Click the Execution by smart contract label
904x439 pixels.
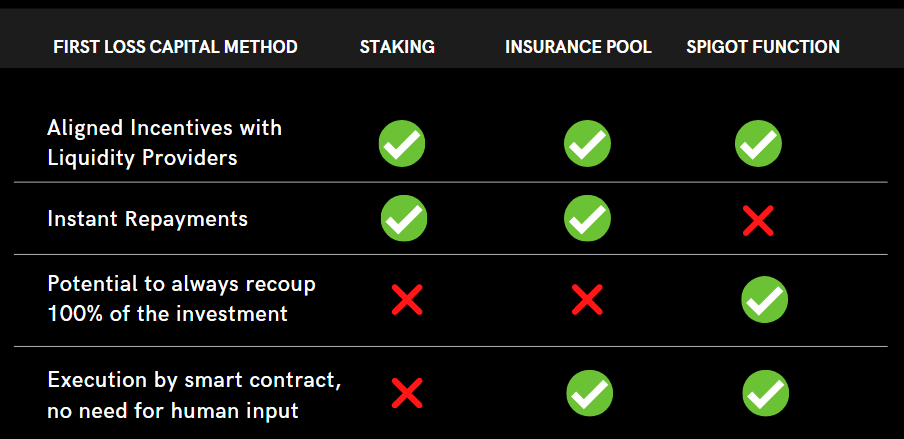click(194, 395)
